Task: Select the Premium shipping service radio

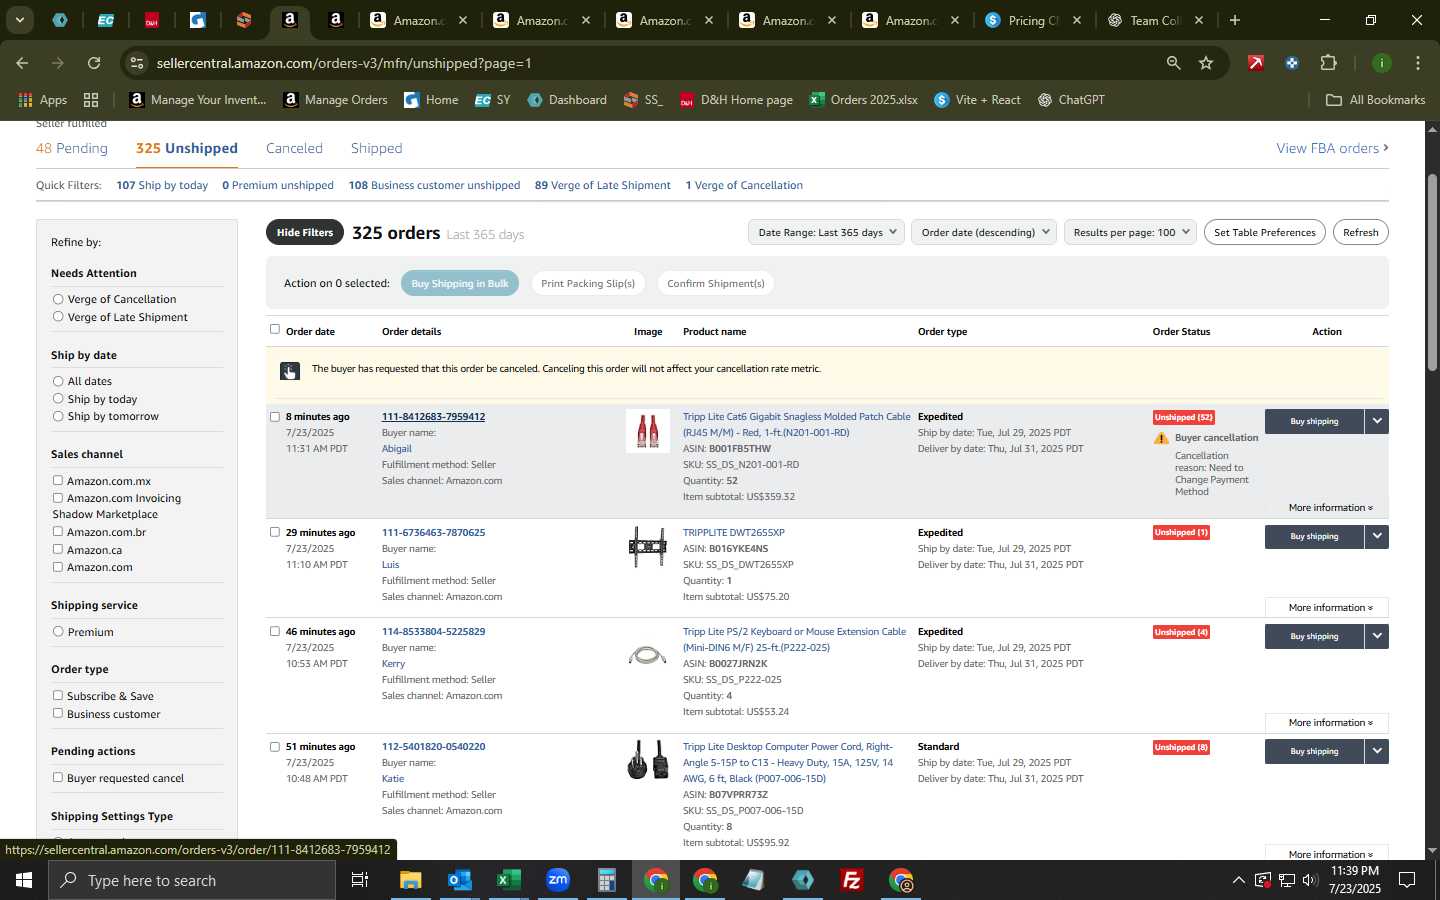Action: click(x=58, y=632)
